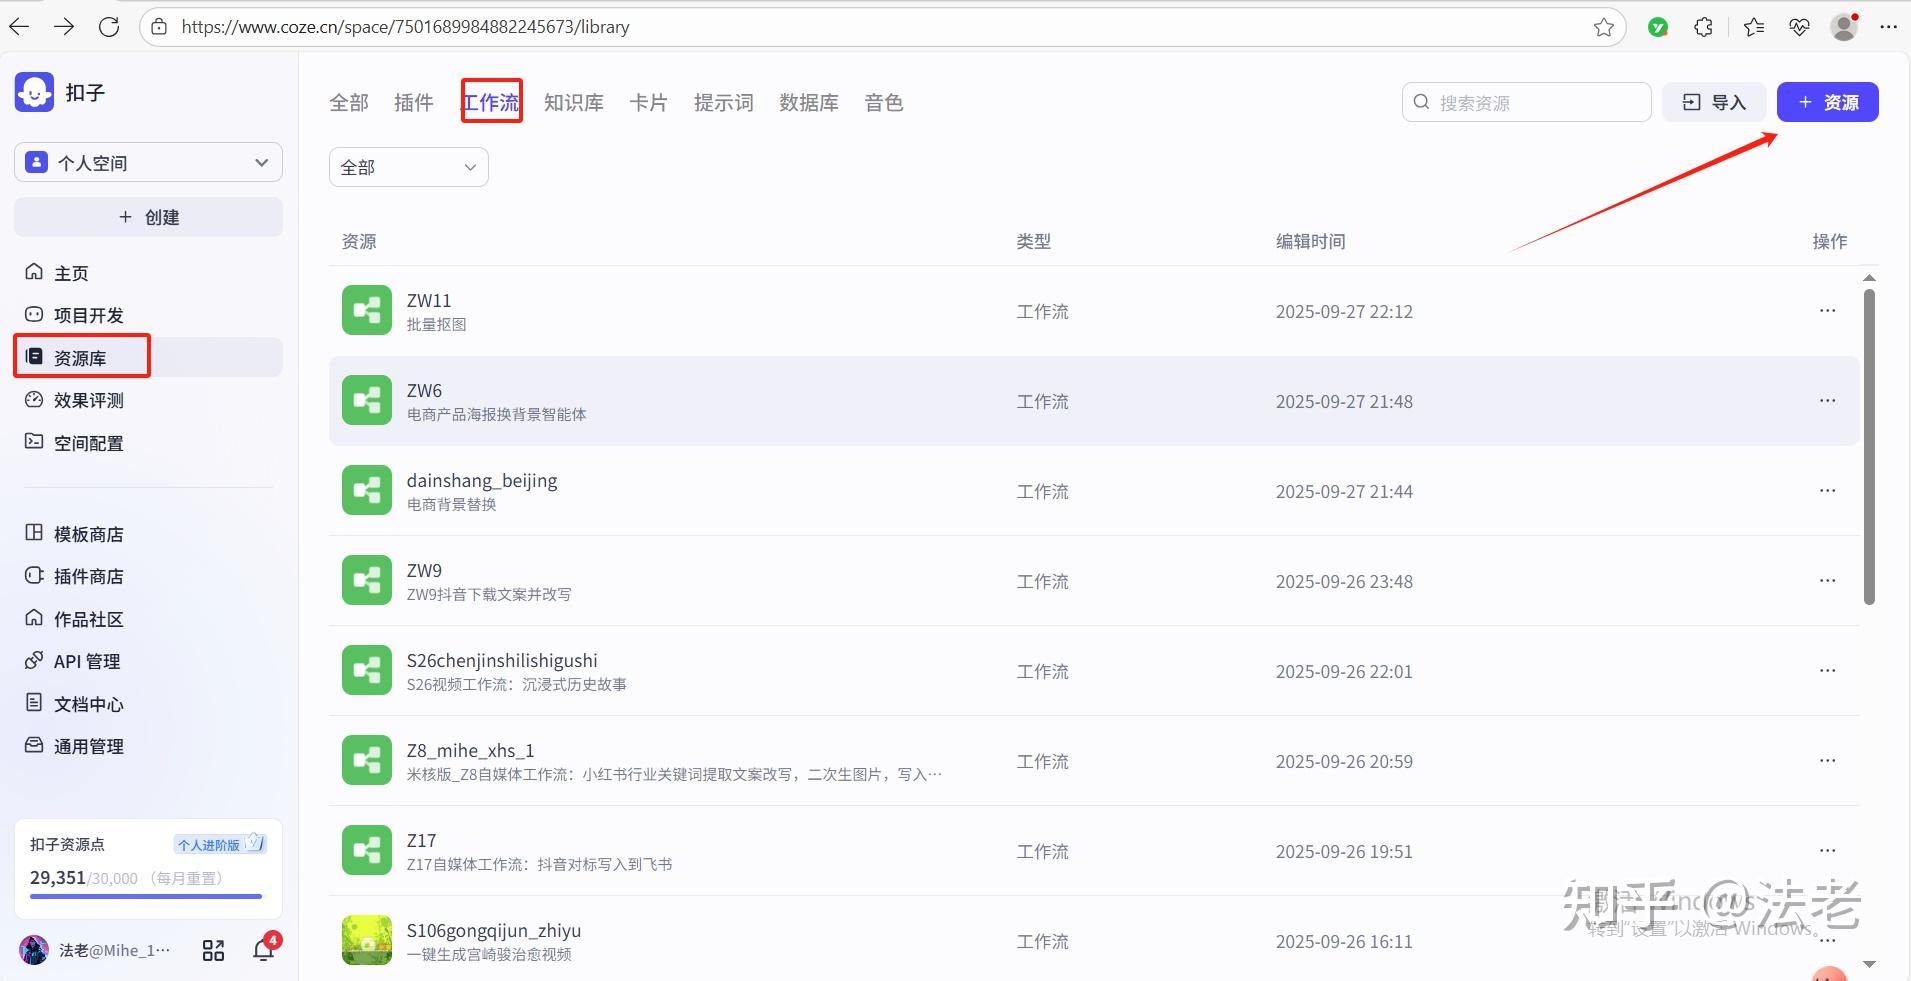The height and width of the screenshot is (981, 1911).
Task: Focus the 搜索资源 search field
Action: tap(1526, 102)
